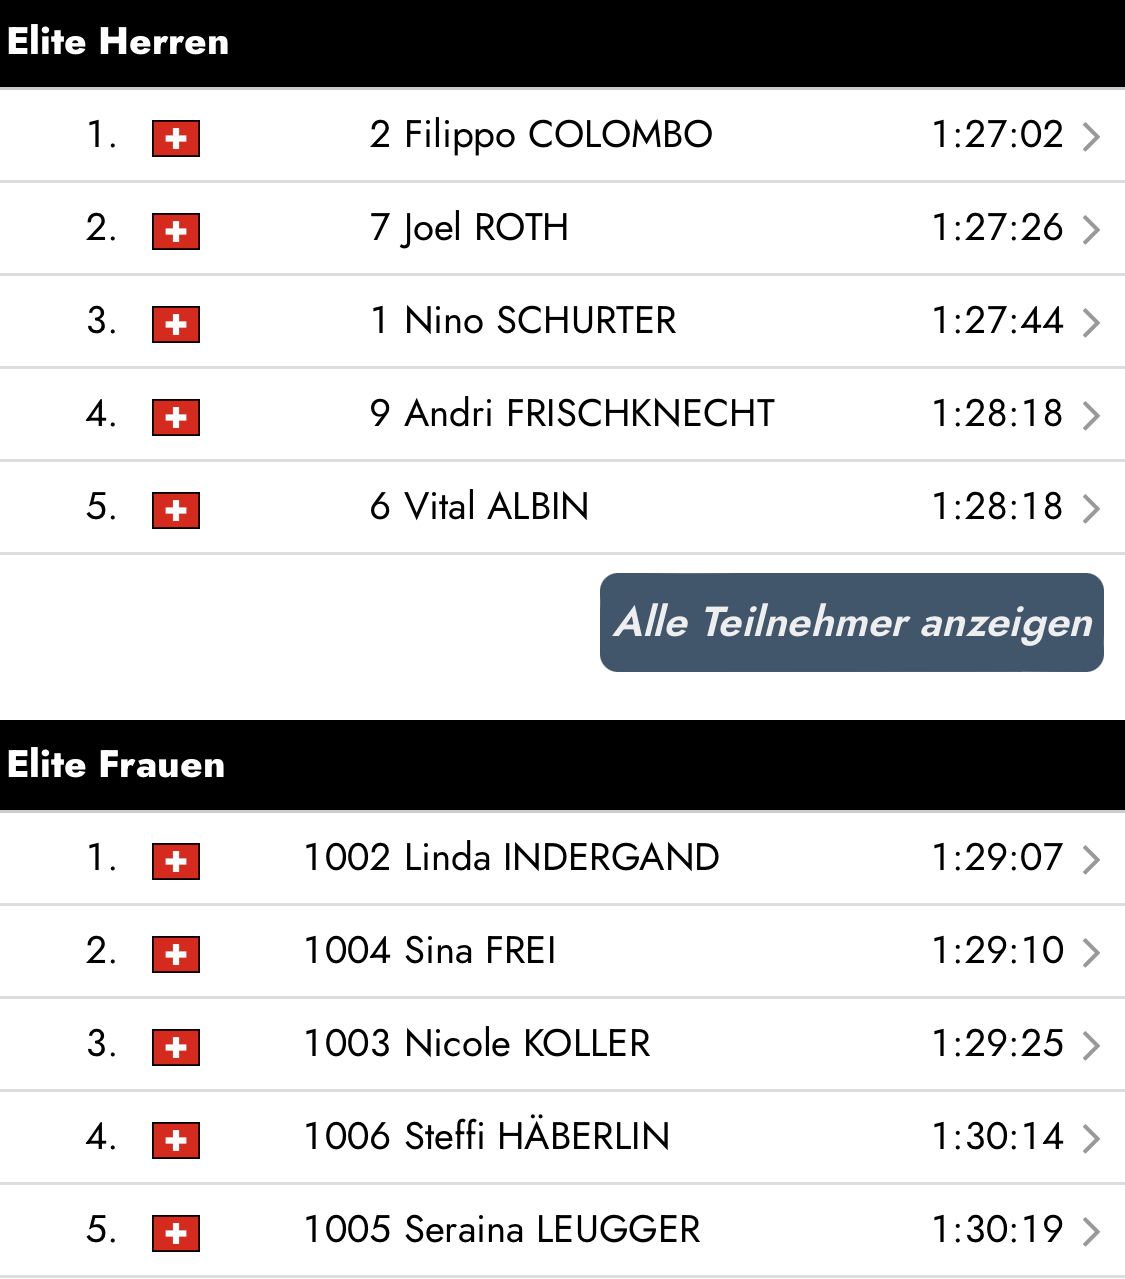Screen dimensions: 1125x1279
Task: Expand Filippo Colombo result details chevron
Action: pyautogui.click(x=1091, y=137)
